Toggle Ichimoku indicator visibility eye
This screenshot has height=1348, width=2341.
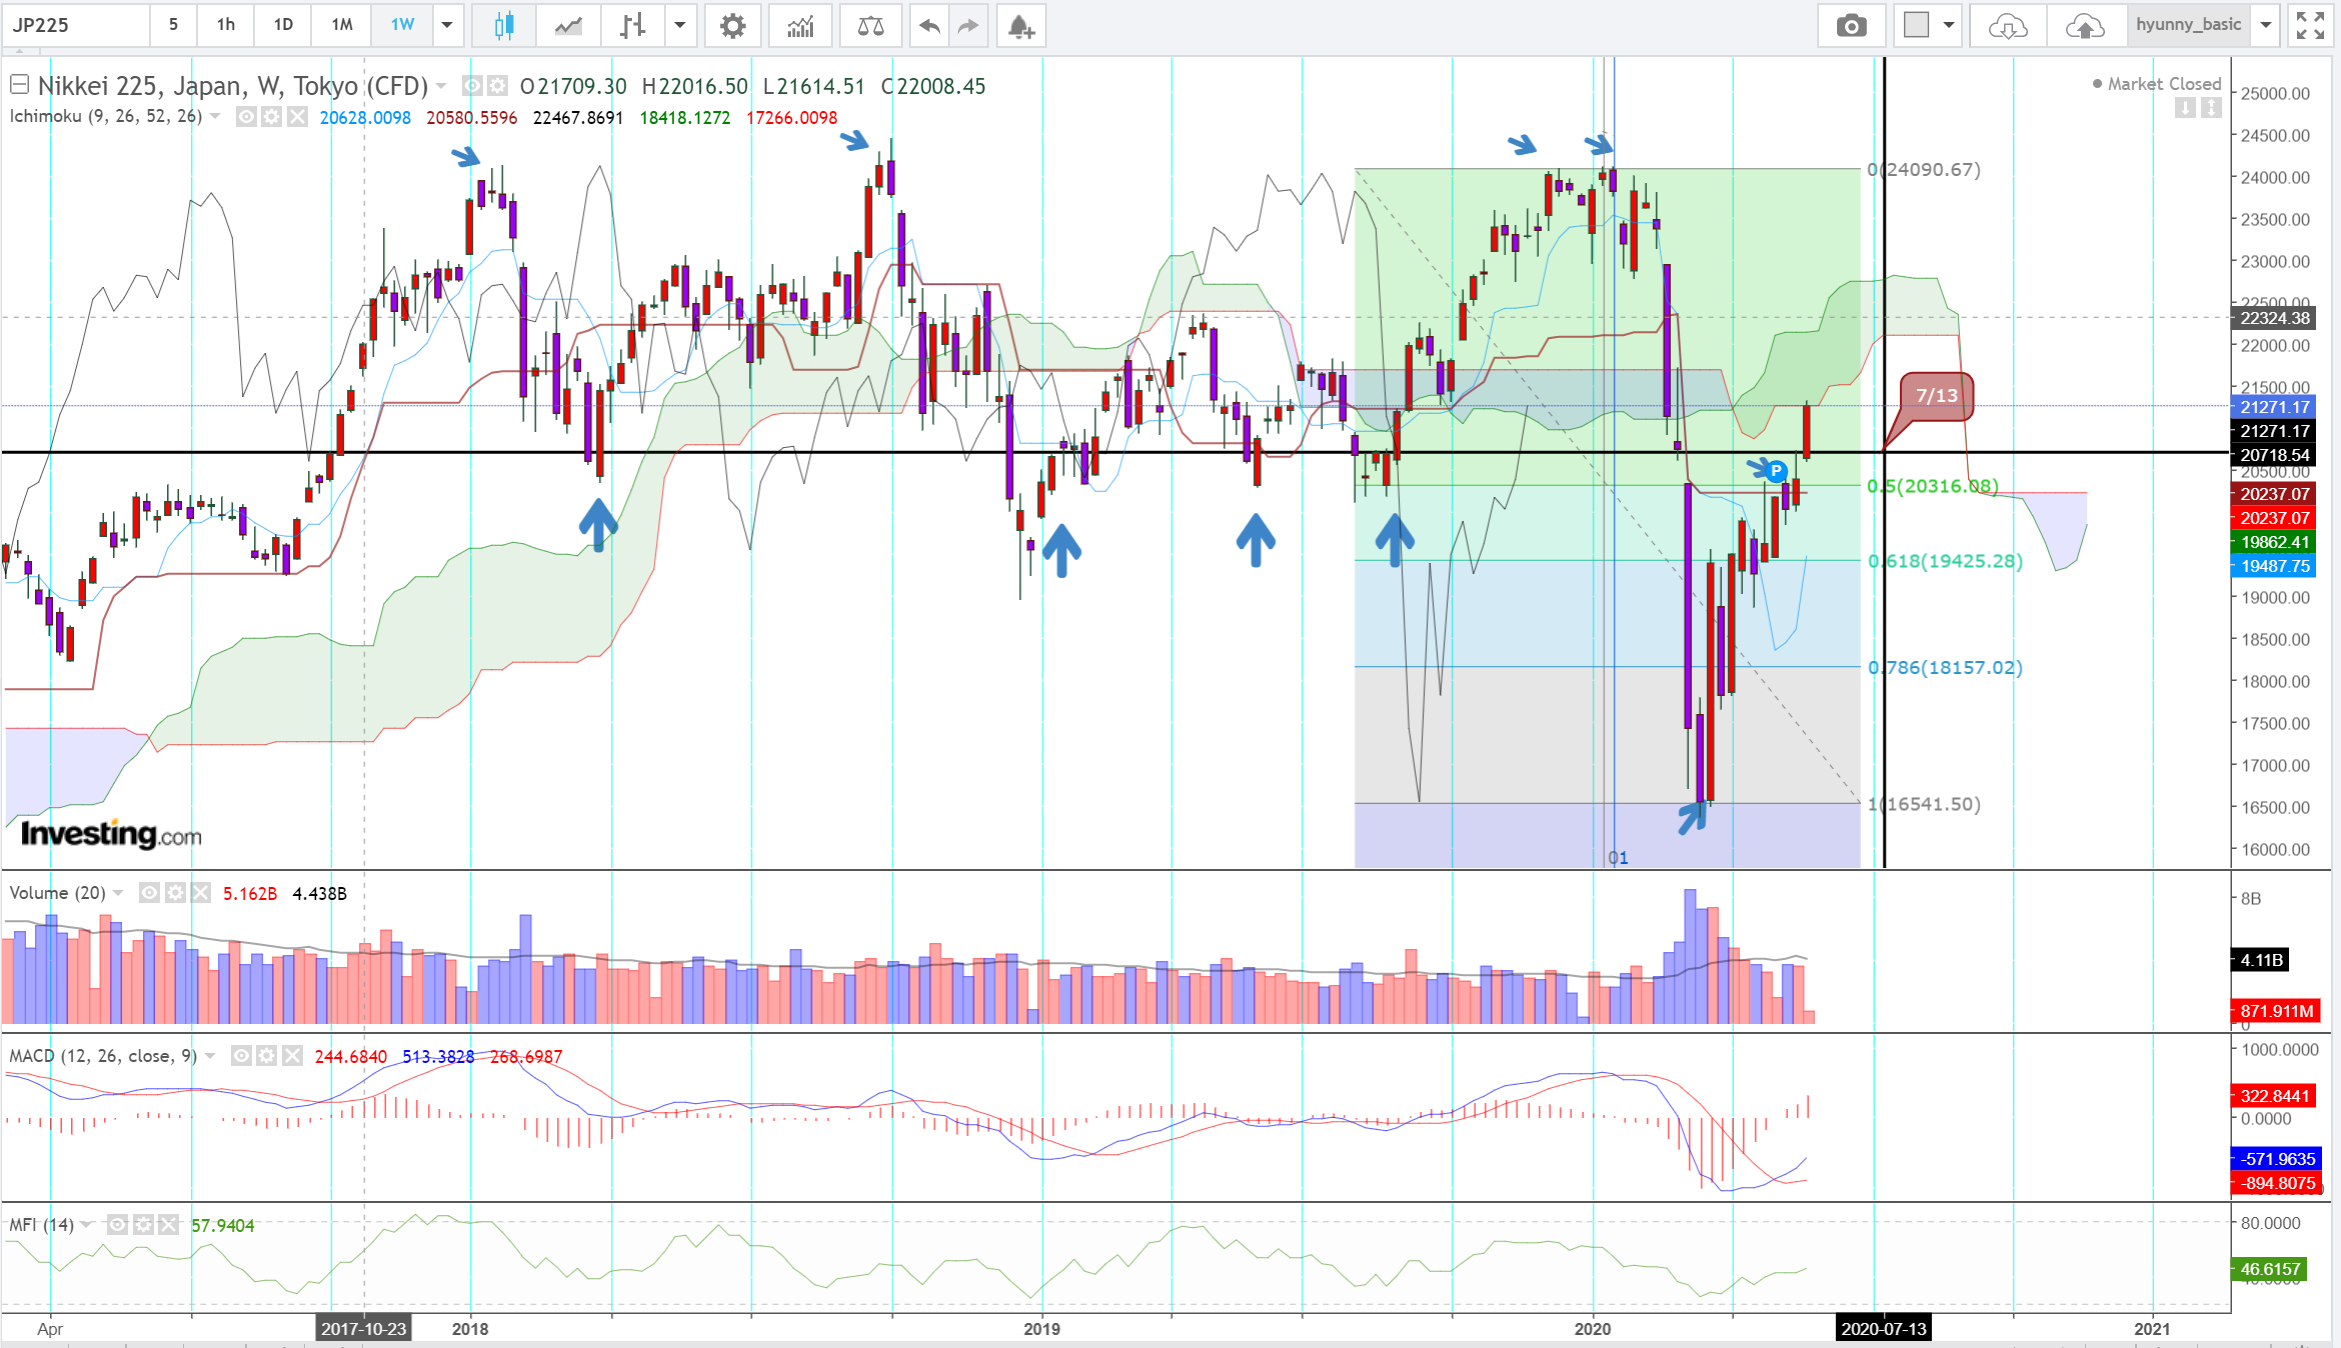coord(245,117)
